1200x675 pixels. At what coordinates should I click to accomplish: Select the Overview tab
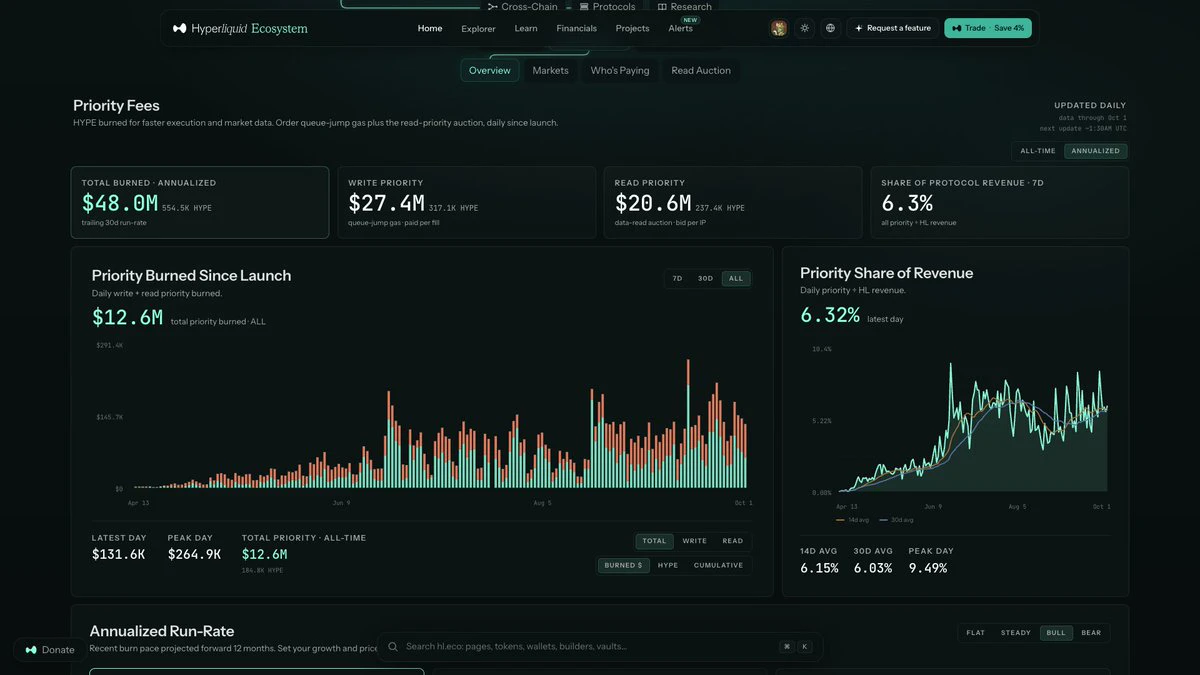click(490, 70)
